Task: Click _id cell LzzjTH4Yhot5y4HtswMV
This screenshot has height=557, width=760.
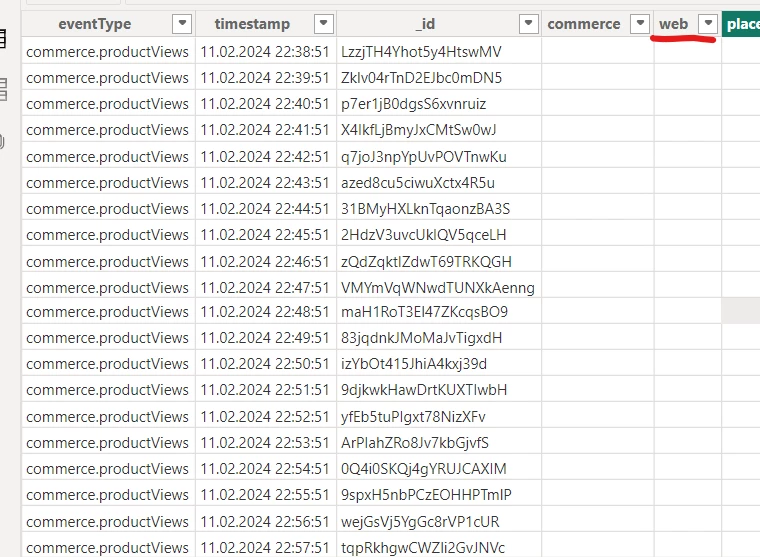Action: pyautogui.click(x=439, y=52)
